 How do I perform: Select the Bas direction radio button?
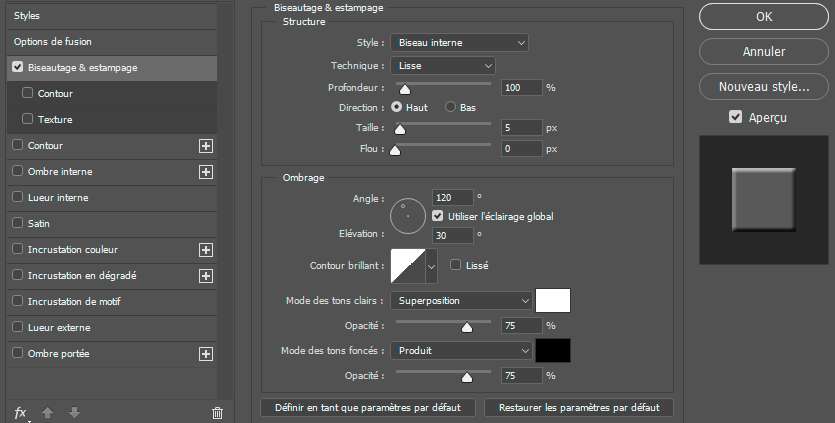(451, 107)
